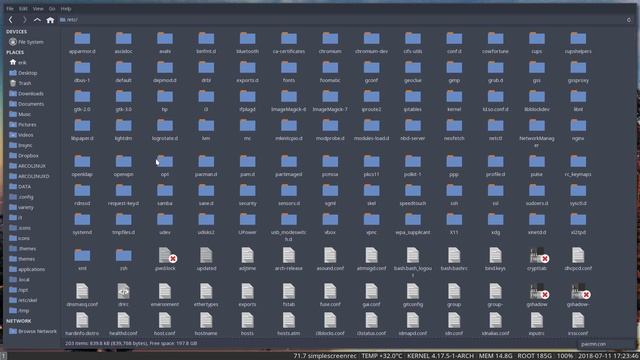Open Trash in the sidebar
640x360 pixels.
click(x=20, y=83)
